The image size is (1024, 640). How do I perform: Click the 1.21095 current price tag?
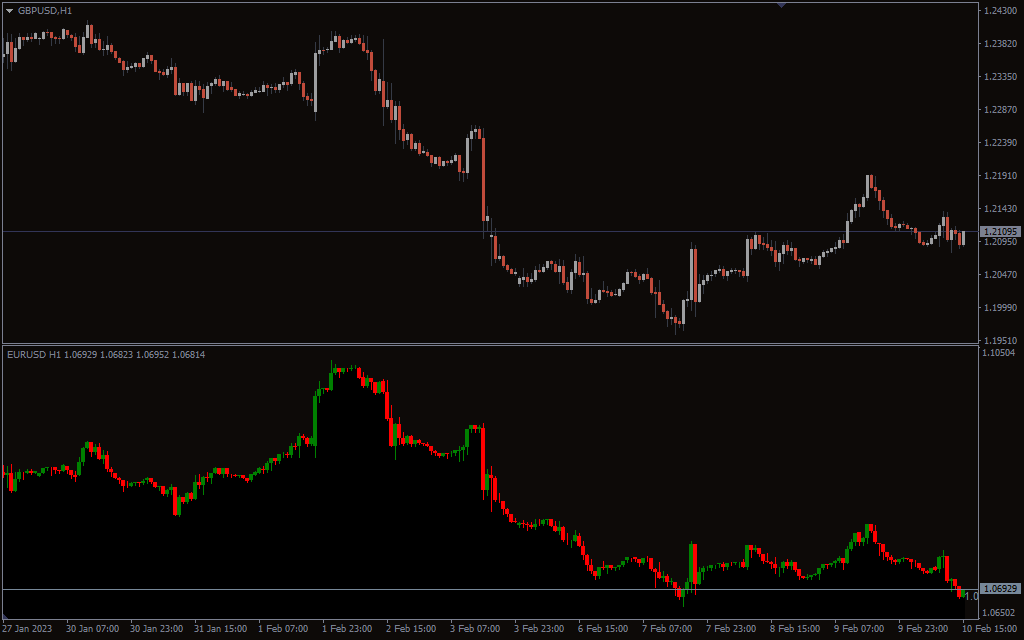1000,231
